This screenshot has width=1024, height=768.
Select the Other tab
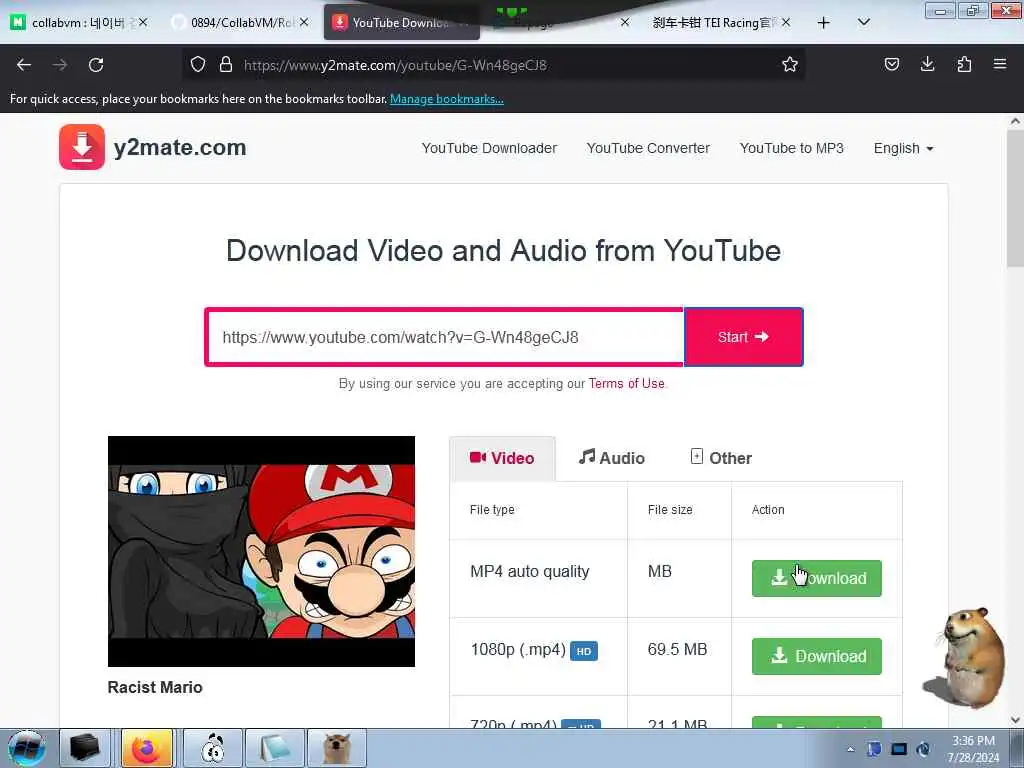[x=721, y=458]
